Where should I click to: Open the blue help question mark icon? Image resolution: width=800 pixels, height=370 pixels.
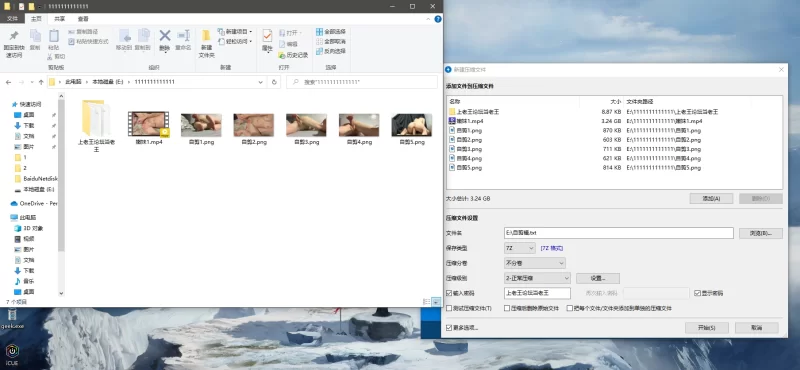click(438, 19)
